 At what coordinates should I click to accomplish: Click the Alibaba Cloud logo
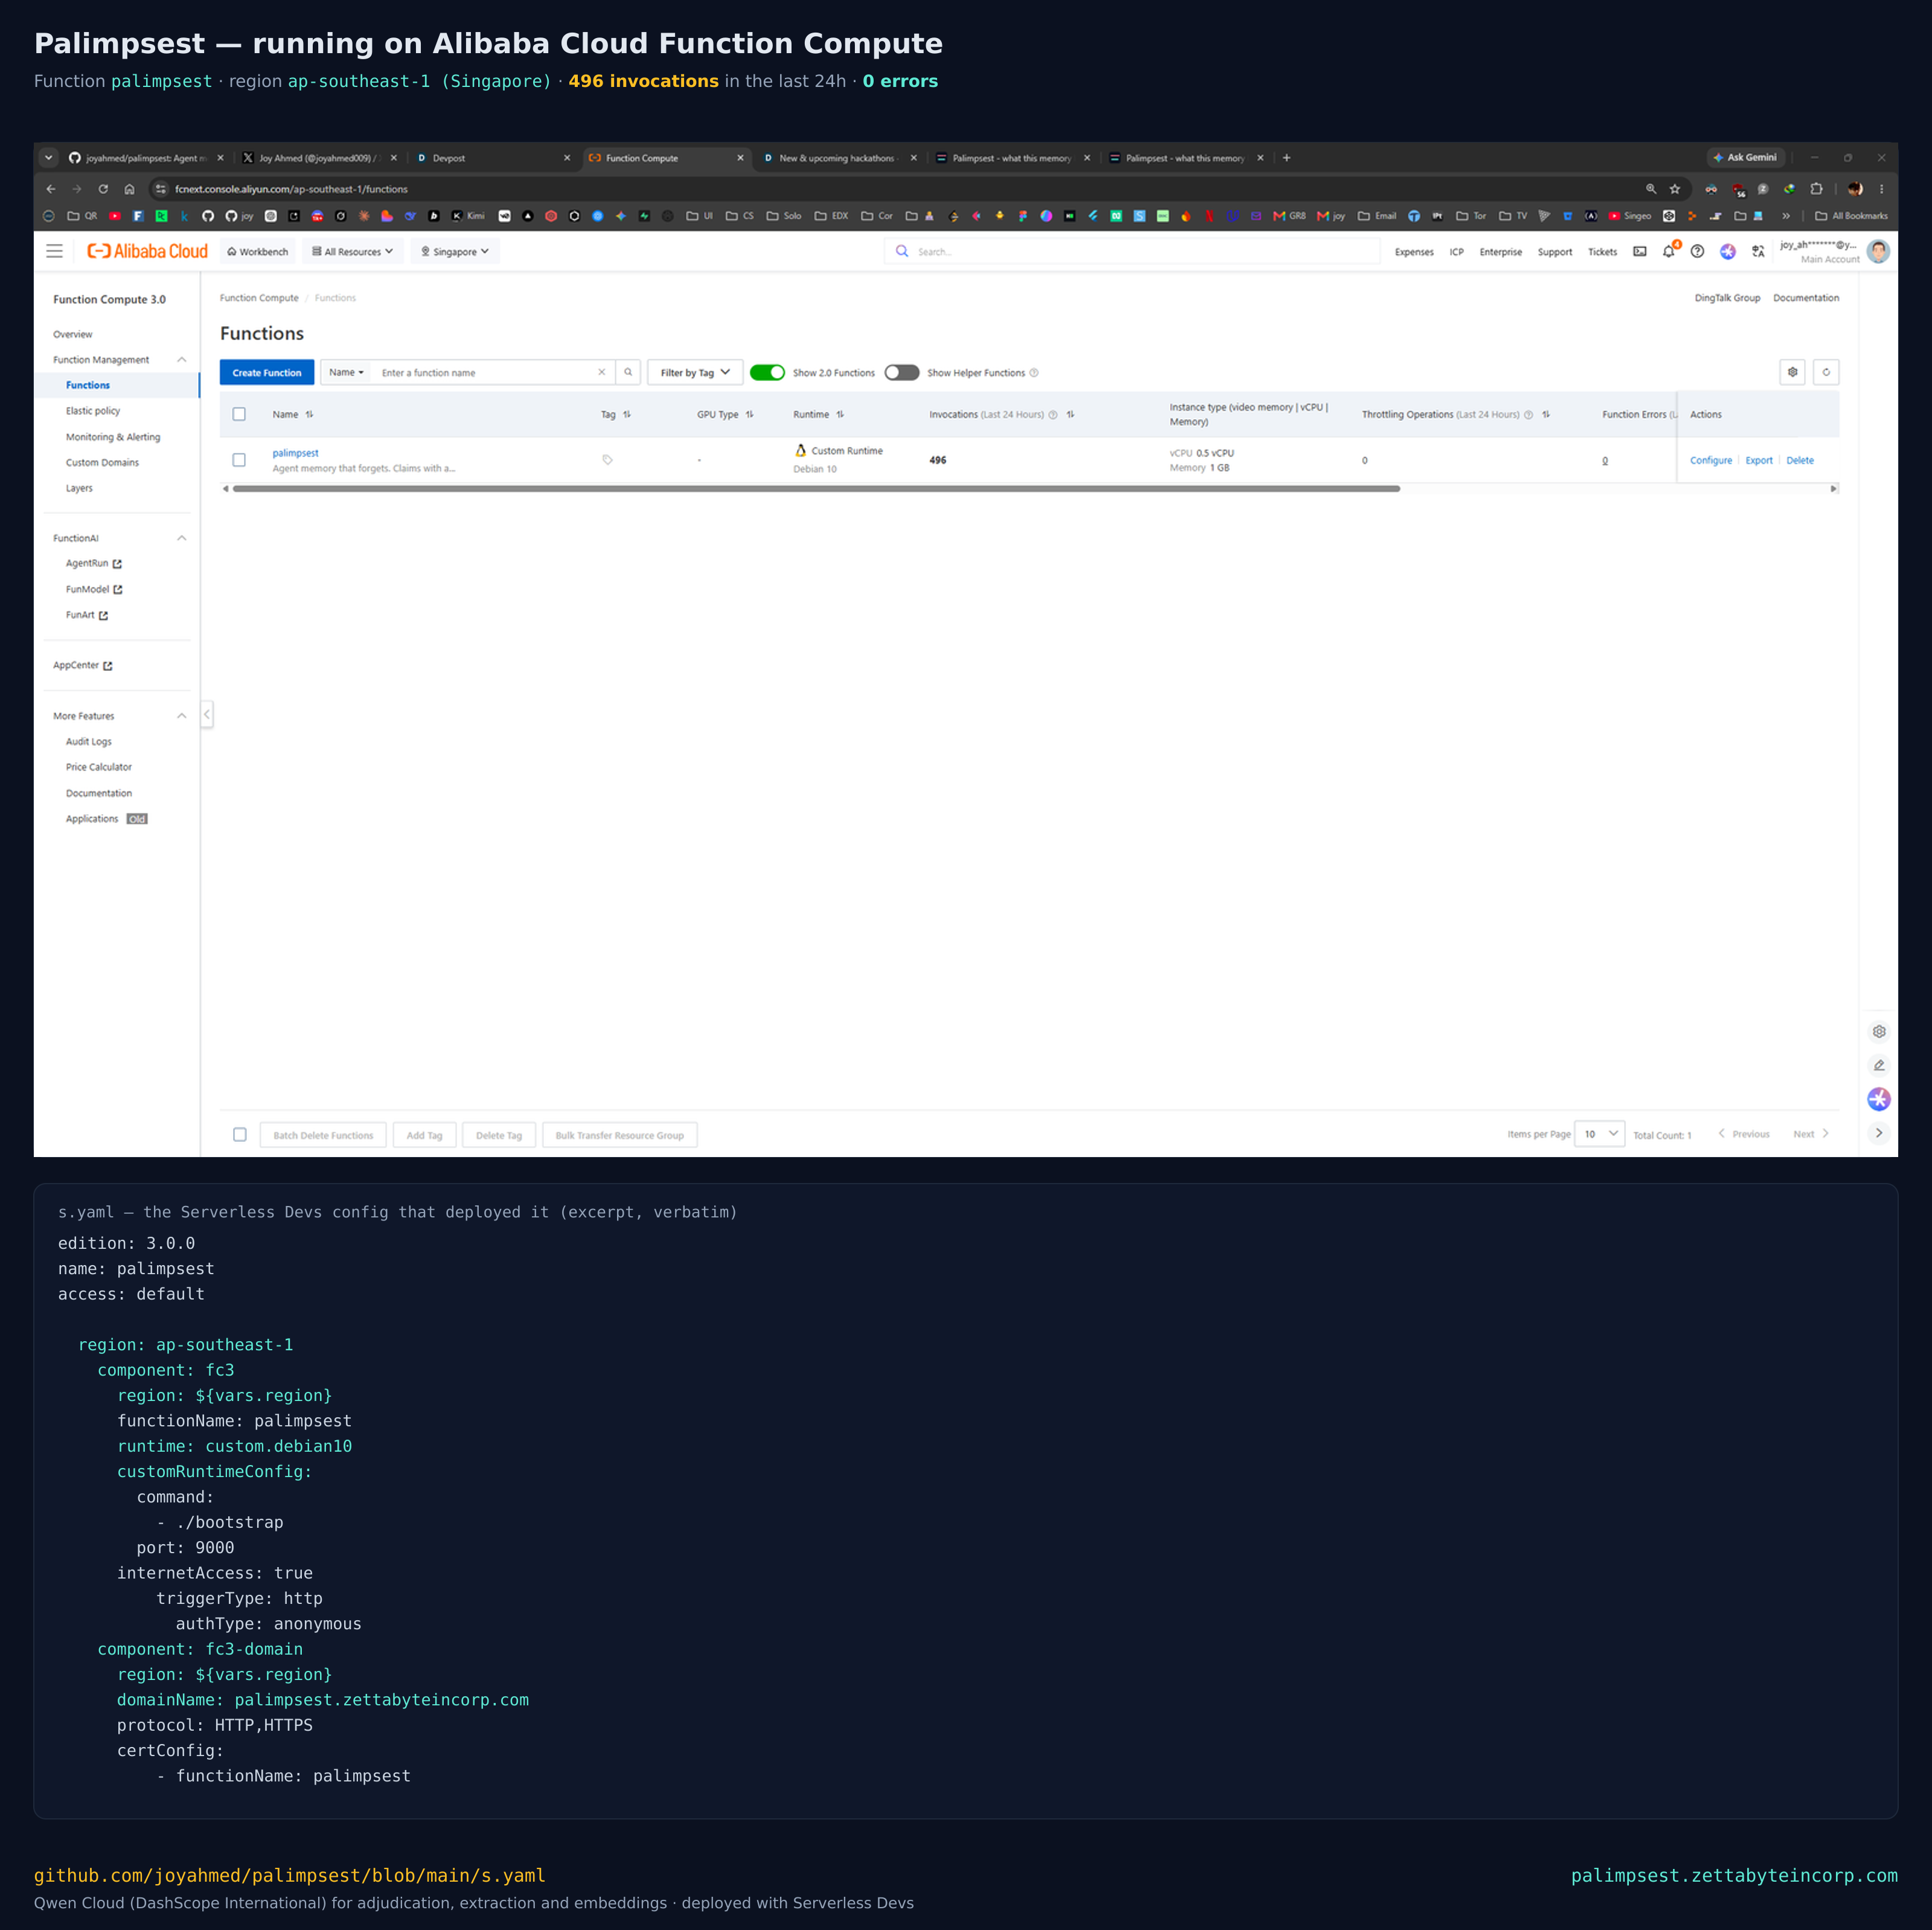click(148, 251)
